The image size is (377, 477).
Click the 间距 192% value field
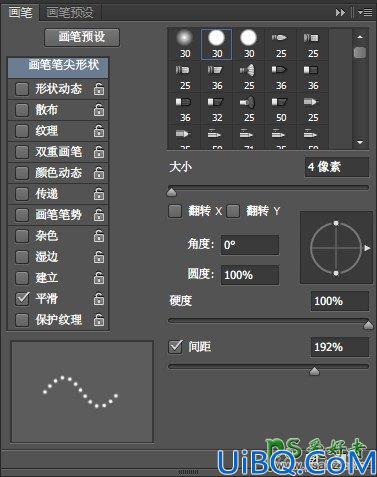click(x=340, y=347)
